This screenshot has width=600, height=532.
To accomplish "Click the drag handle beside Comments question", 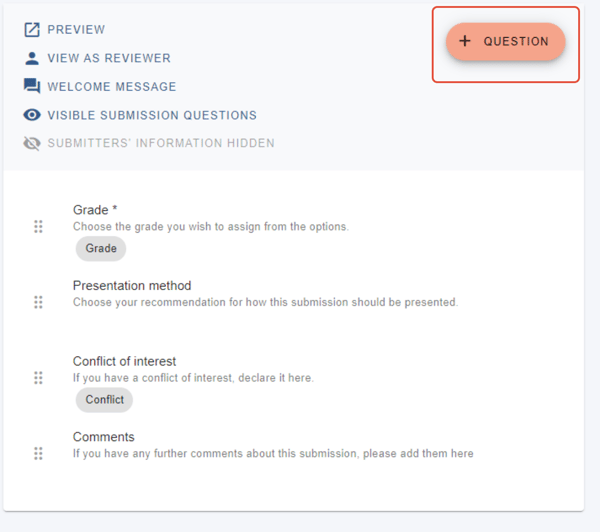I will pos(38,454).
